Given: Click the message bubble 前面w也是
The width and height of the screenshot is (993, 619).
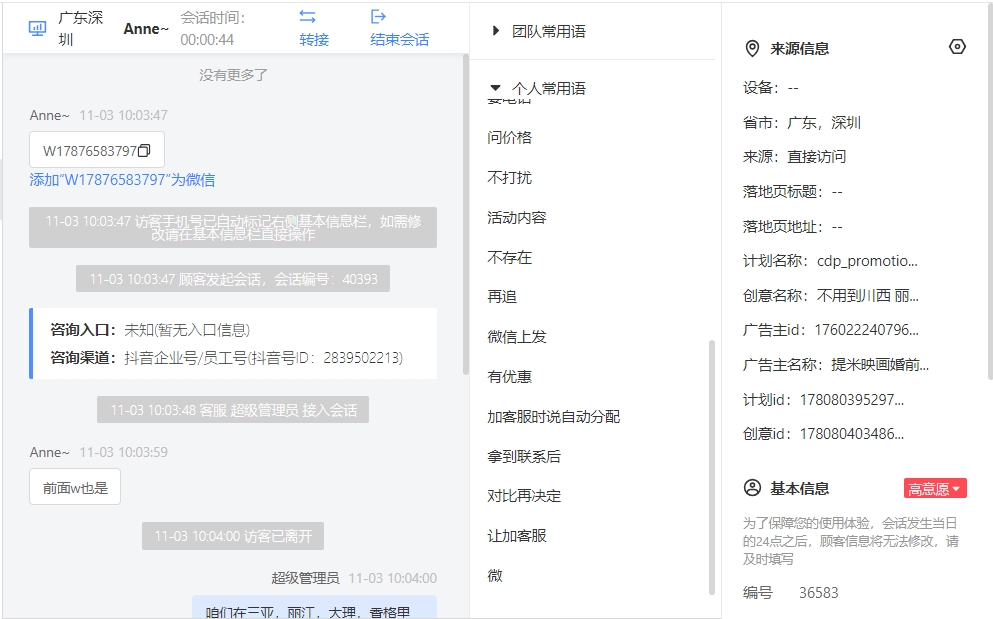Looking at the screenshot, I should pyautogui.click(x=75, y=487).
